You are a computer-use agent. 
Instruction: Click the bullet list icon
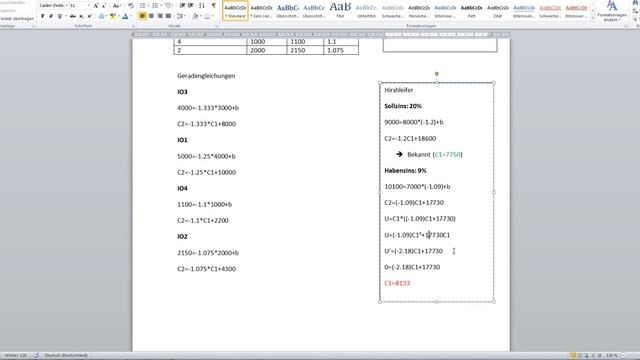pos(142,5)
